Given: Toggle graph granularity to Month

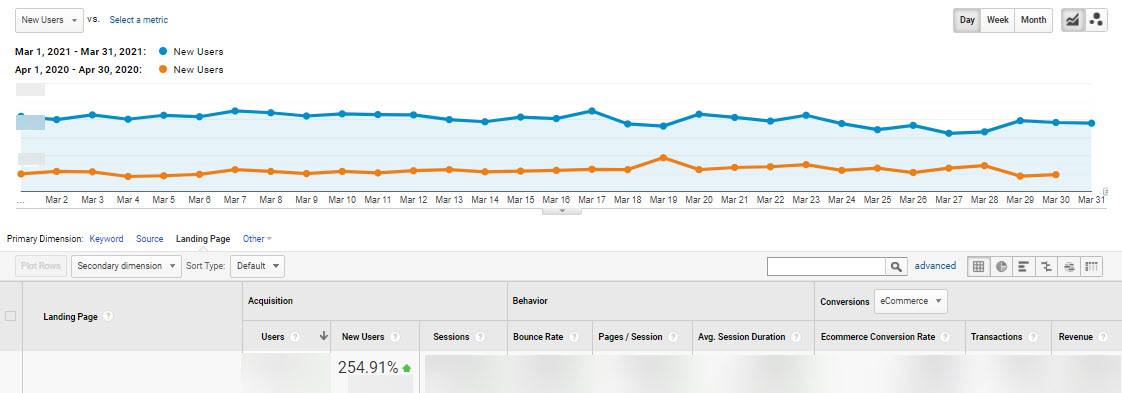Looking at the screenshot, I should tap(1033, 20).
